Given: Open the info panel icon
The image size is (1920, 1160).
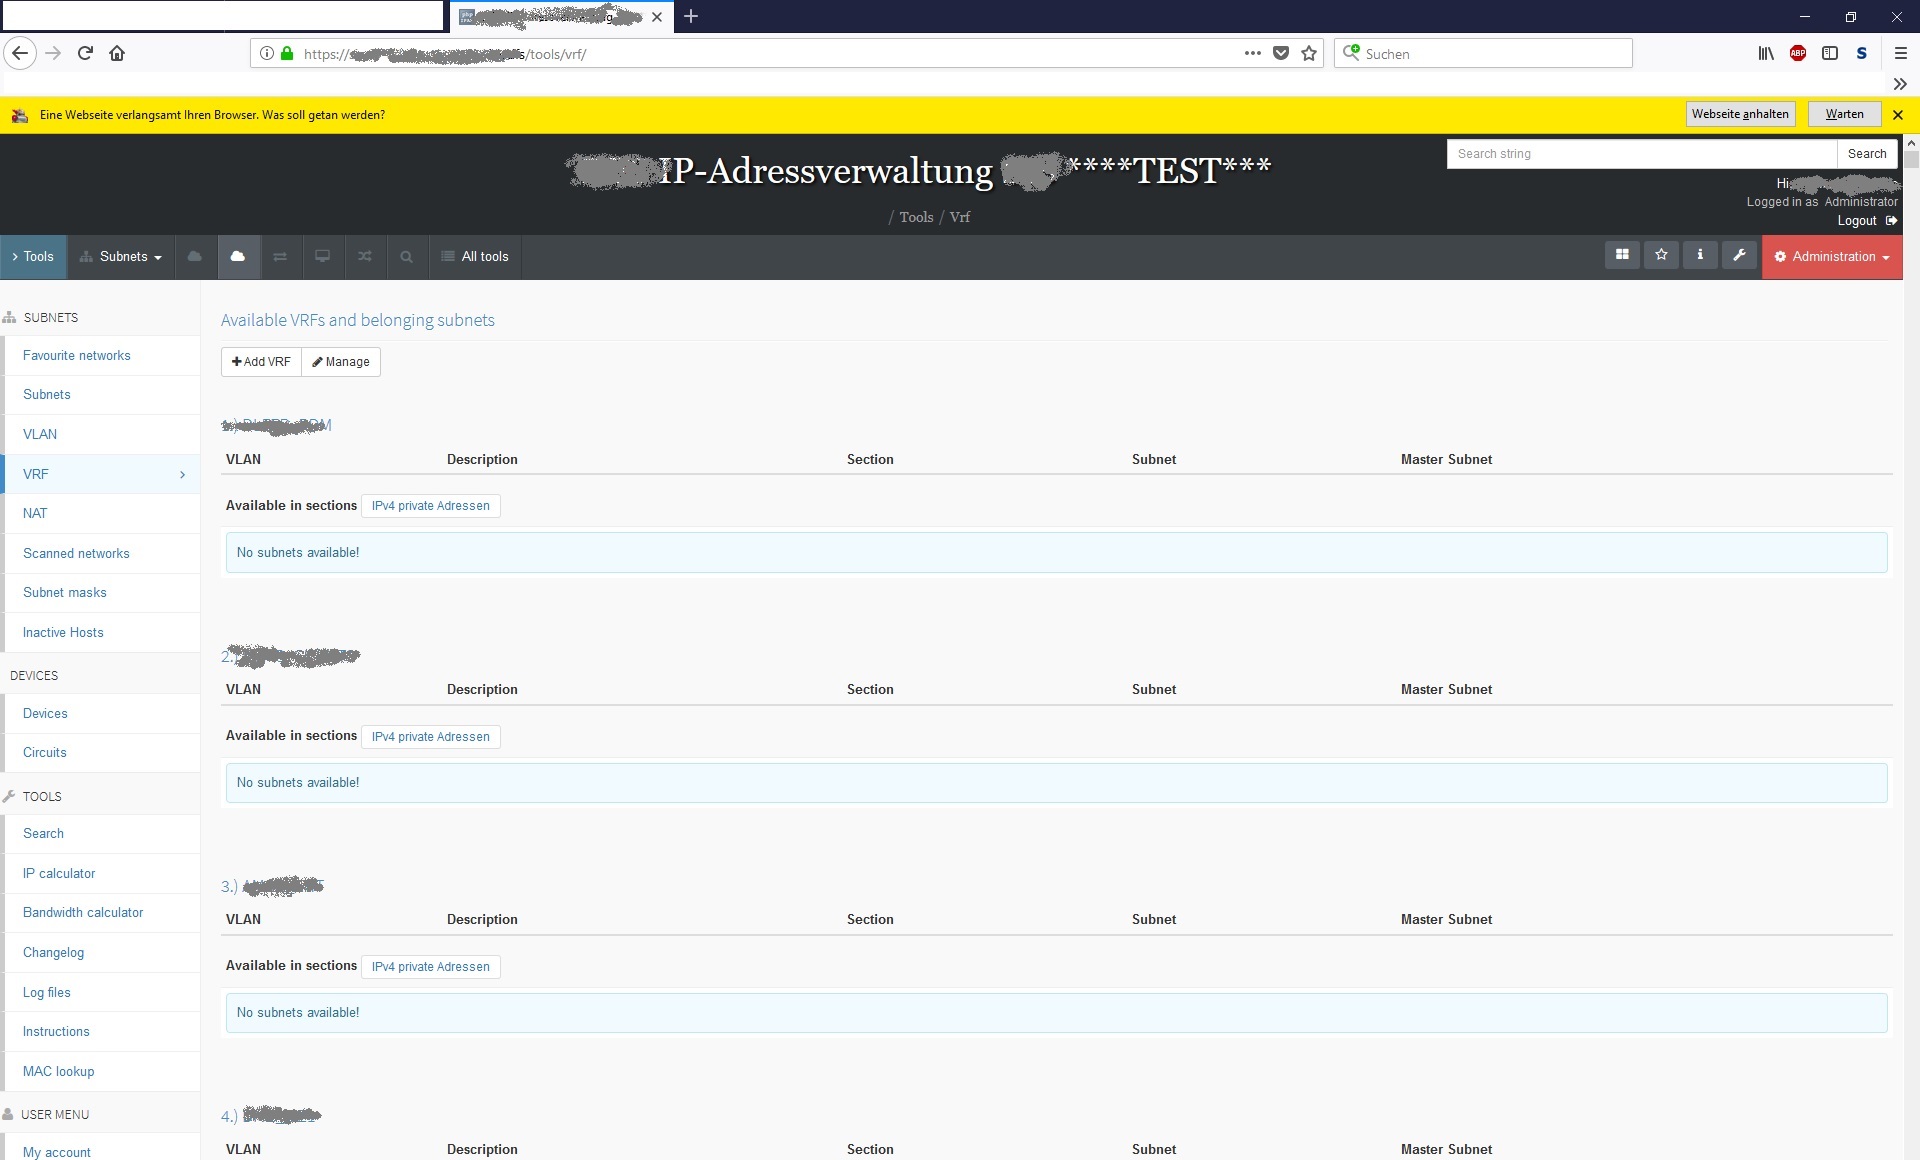Looking at the screenshot, I should point(1699,256).
